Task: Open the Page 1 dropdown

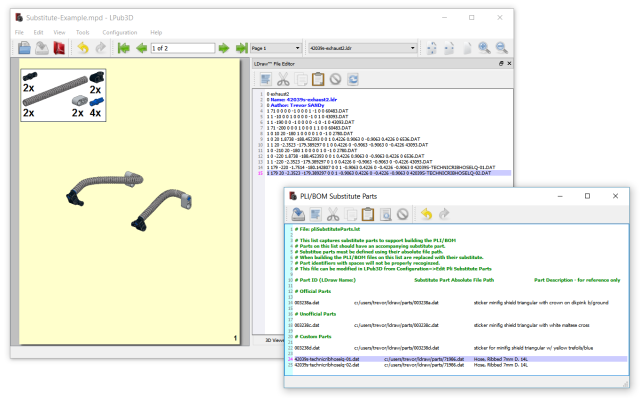Action: [x=276, y=48]
